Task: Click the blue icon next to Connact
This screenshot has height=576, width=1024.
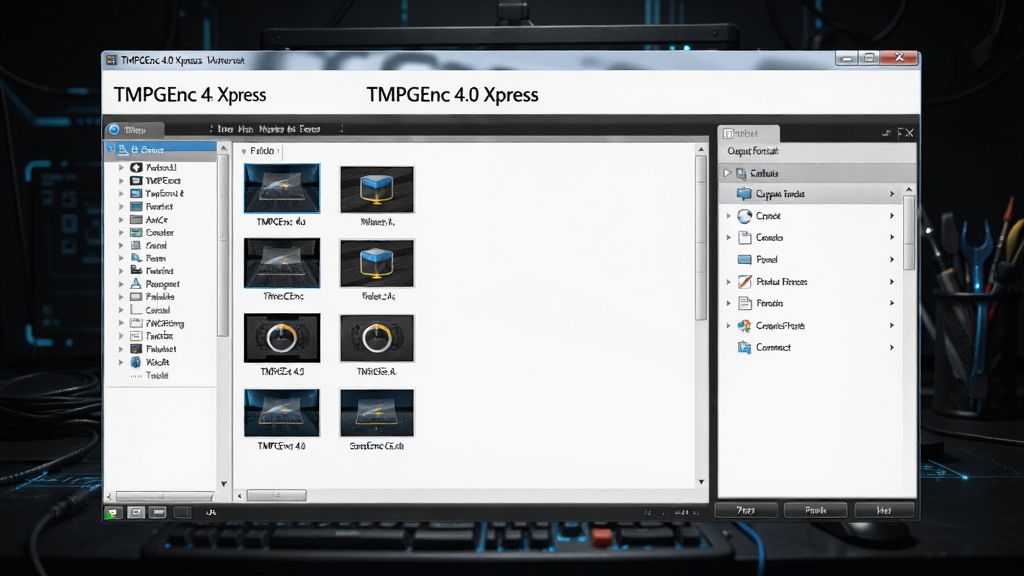Action: tap(744, 347)
